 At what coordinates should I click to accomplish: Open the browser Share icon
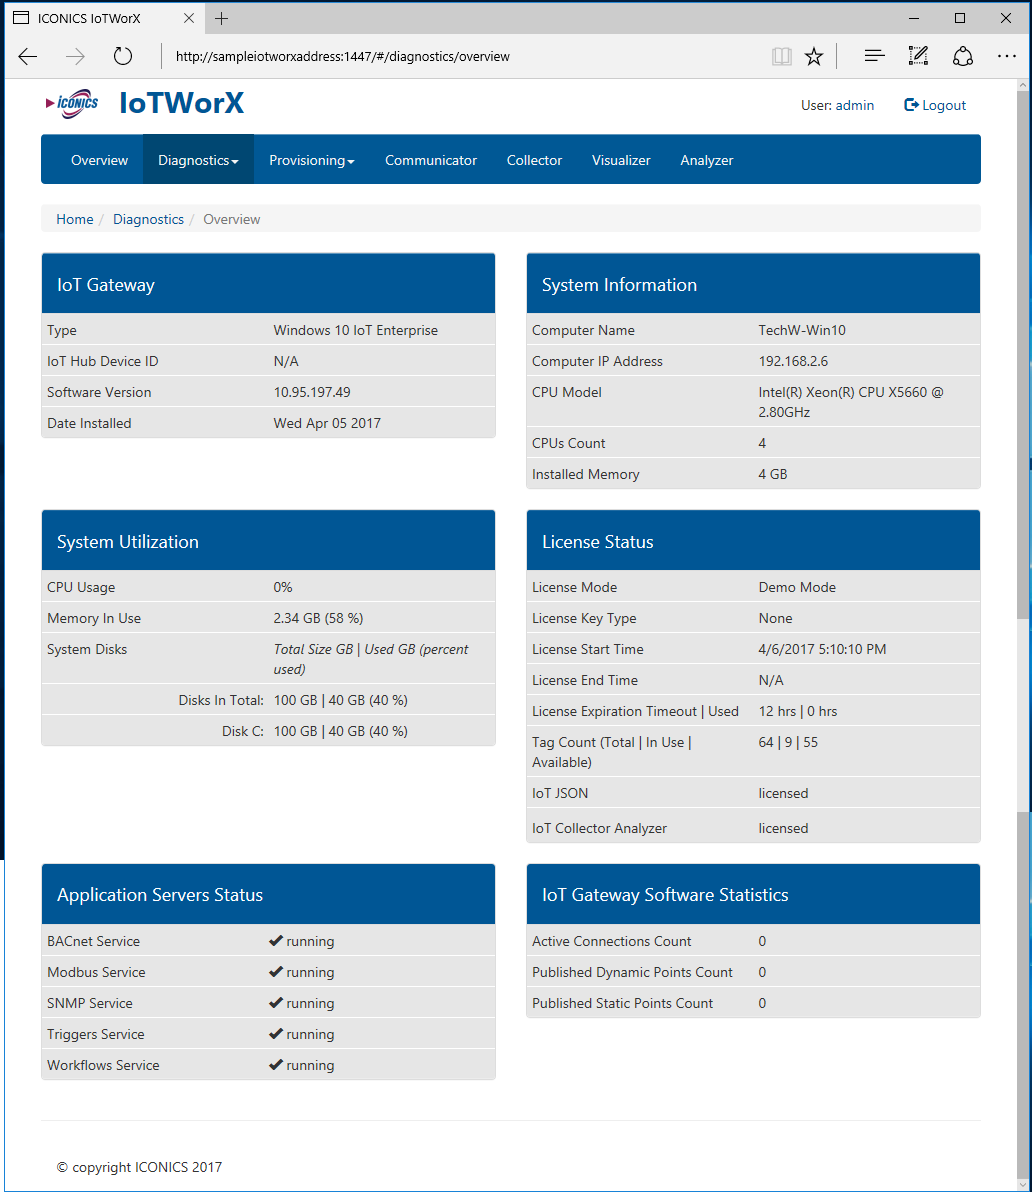963,57
